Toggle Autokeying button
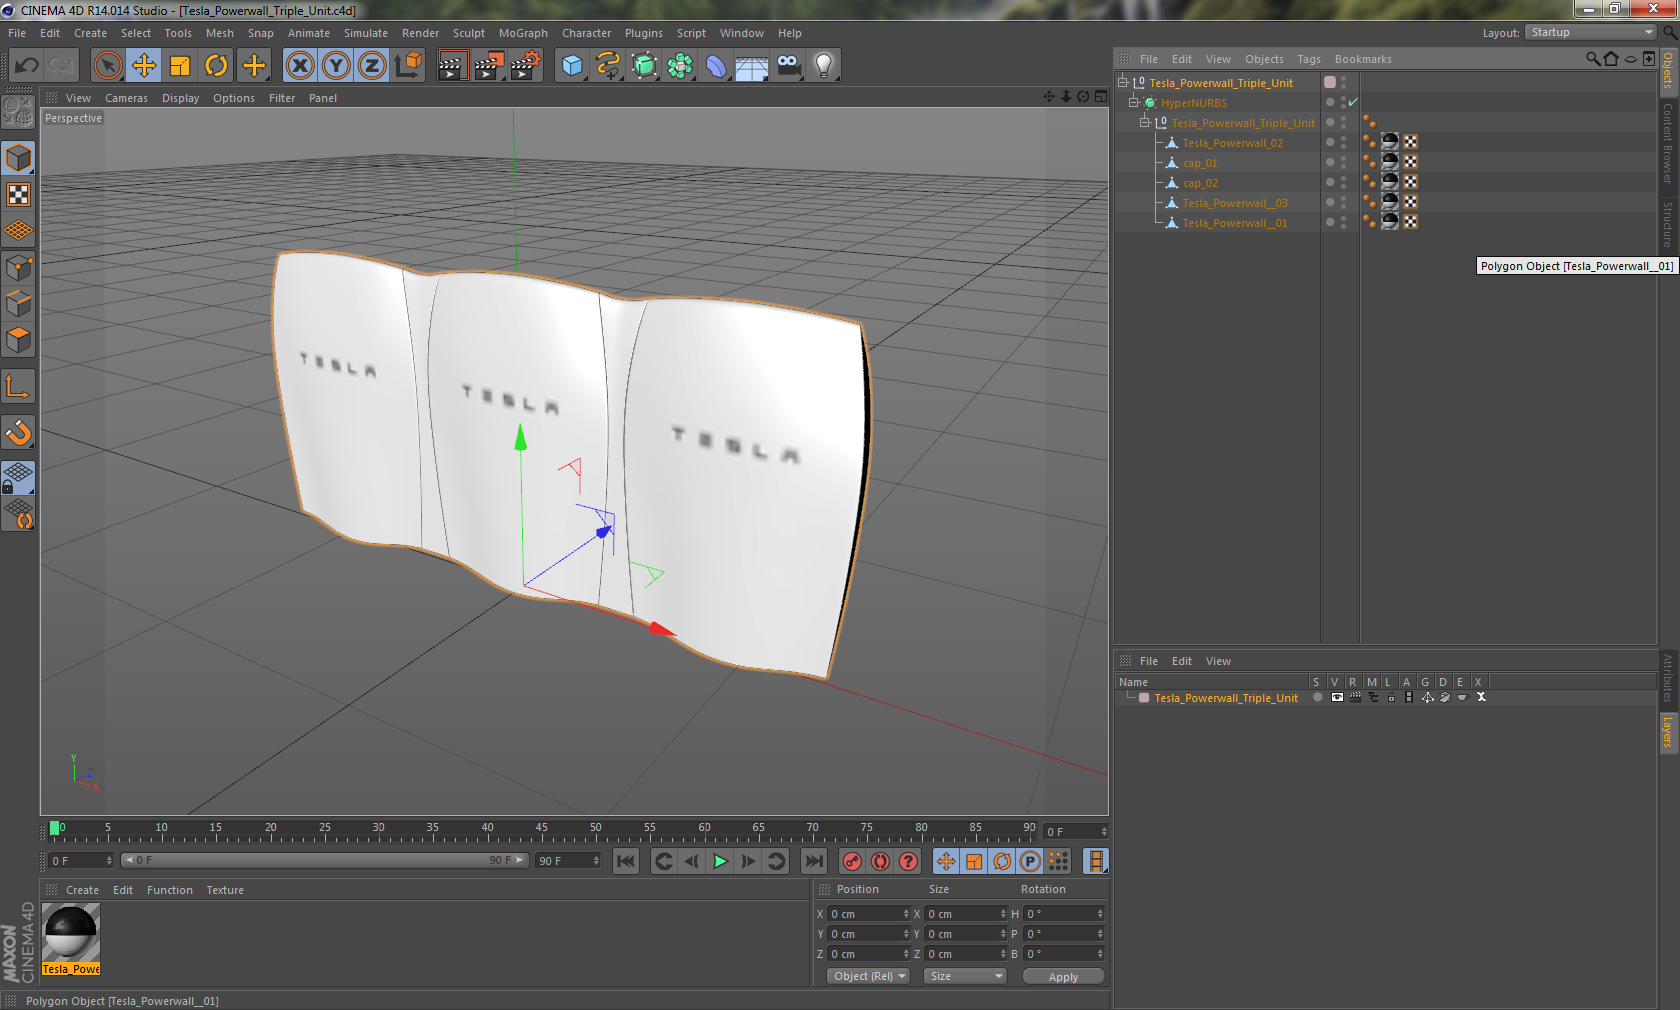The width and height of the screenshot is (1680, 1010). coord(880,861)
